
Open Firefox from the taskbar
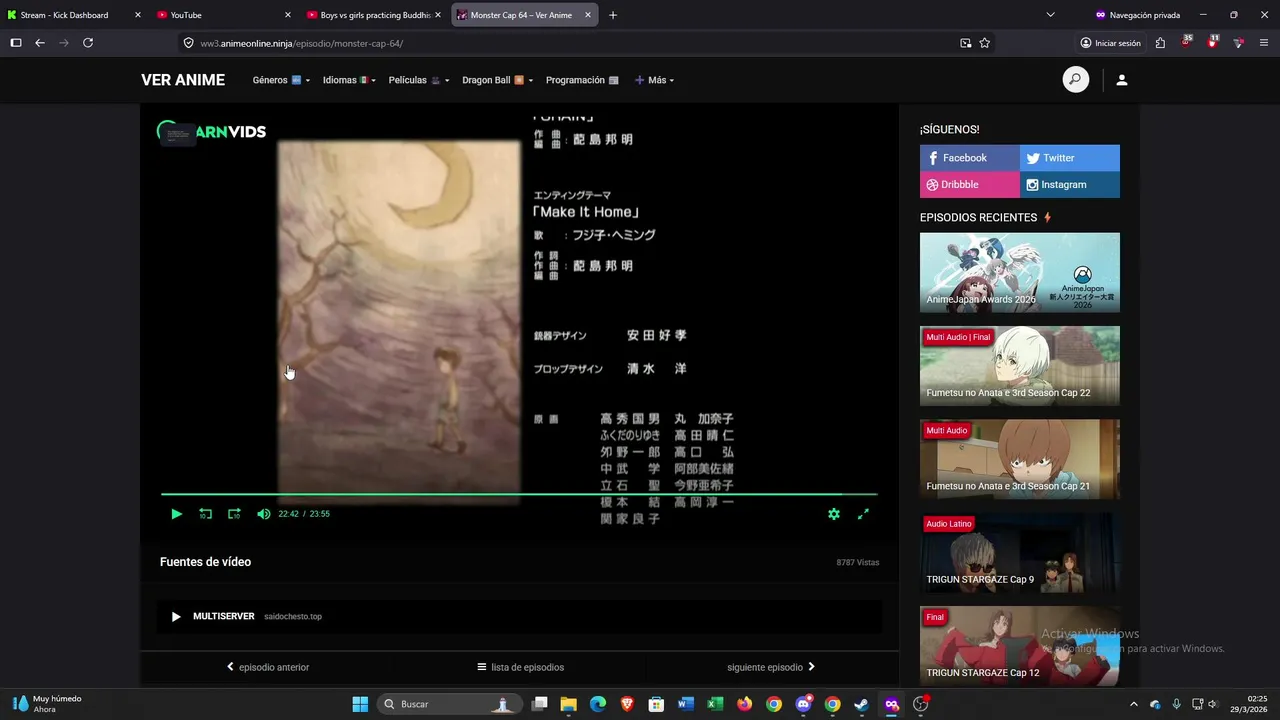coord(744,704)
